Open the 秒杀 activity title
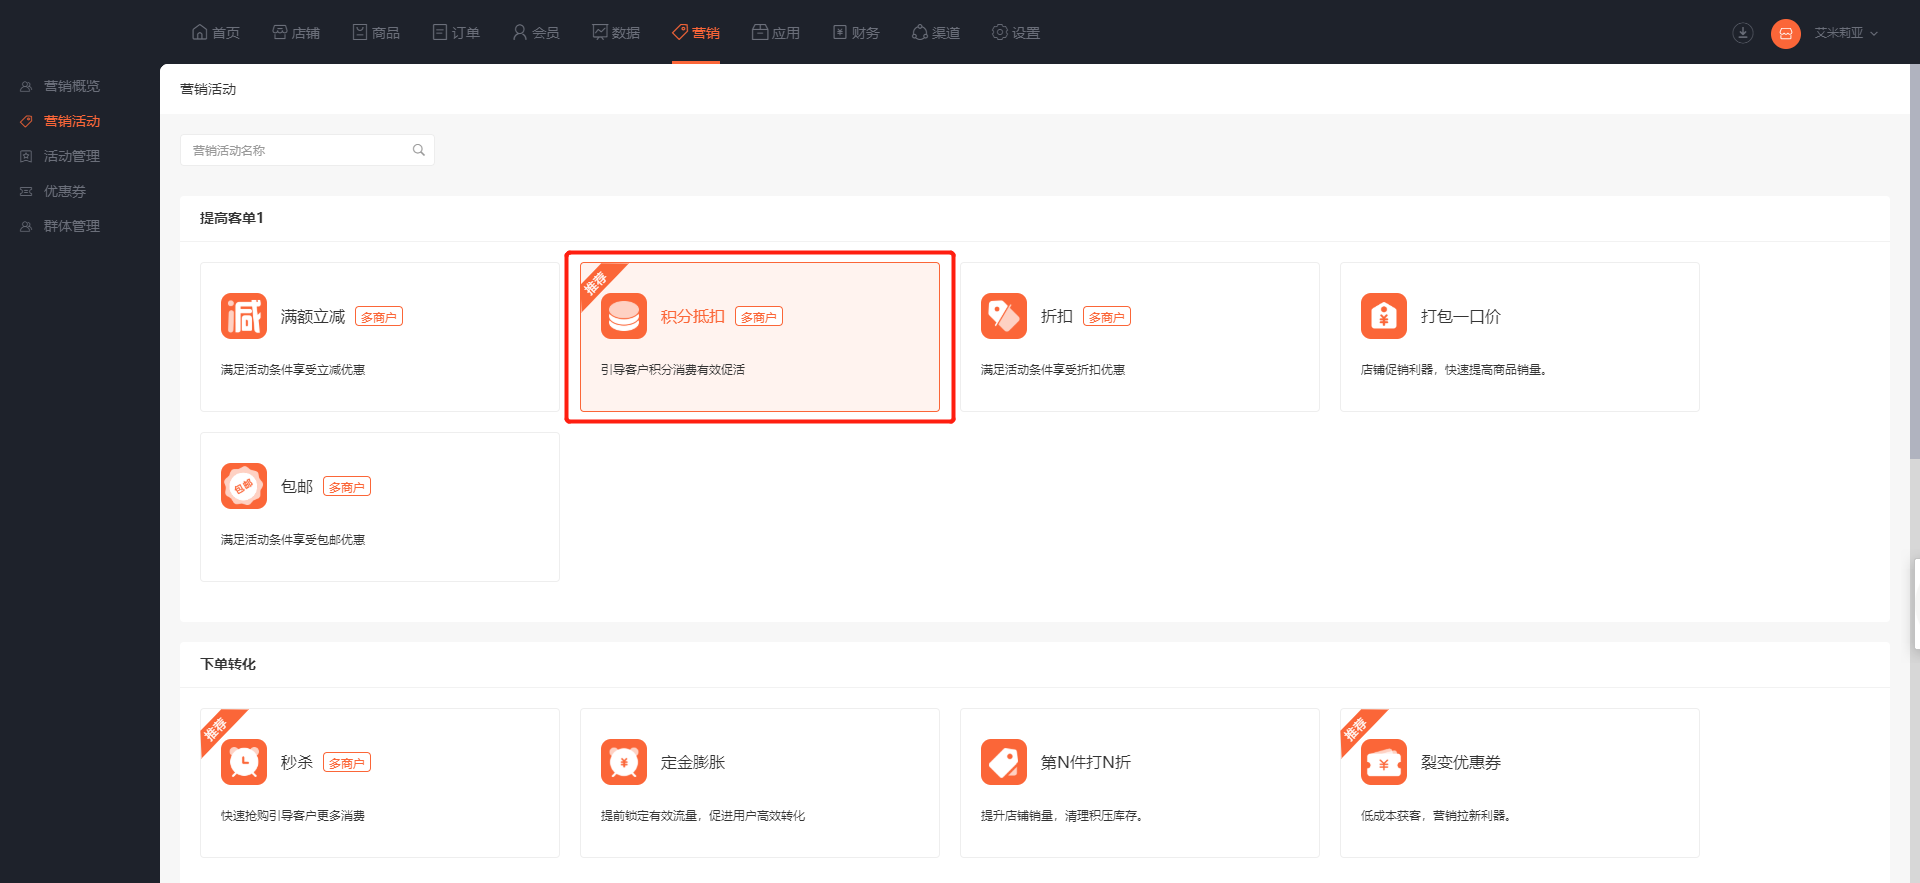Screen dimensions: 1920x883 (297, 762)
